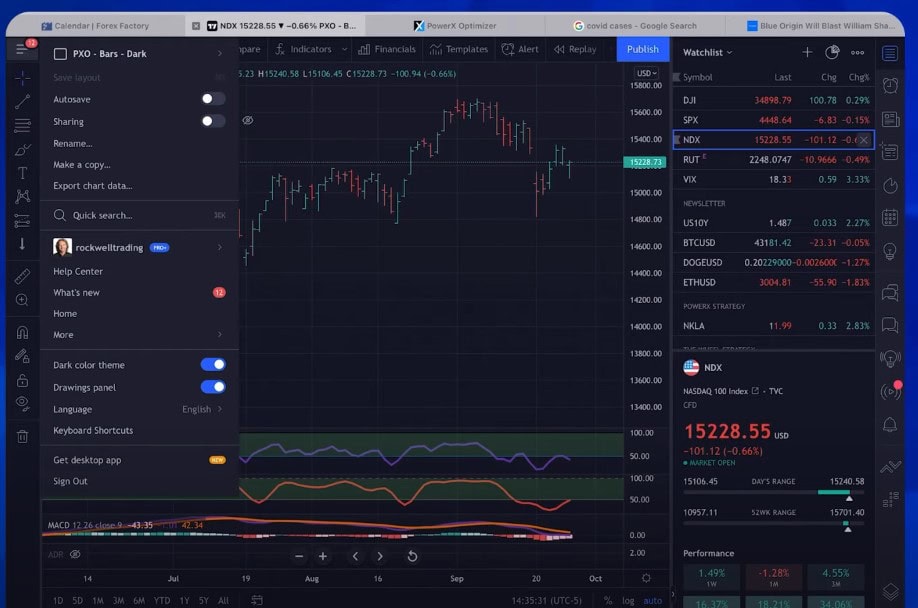The height and width of the screenshot is (608, 918).
Task: Open the Templates toolbar button
Action: tap(459, 49)
